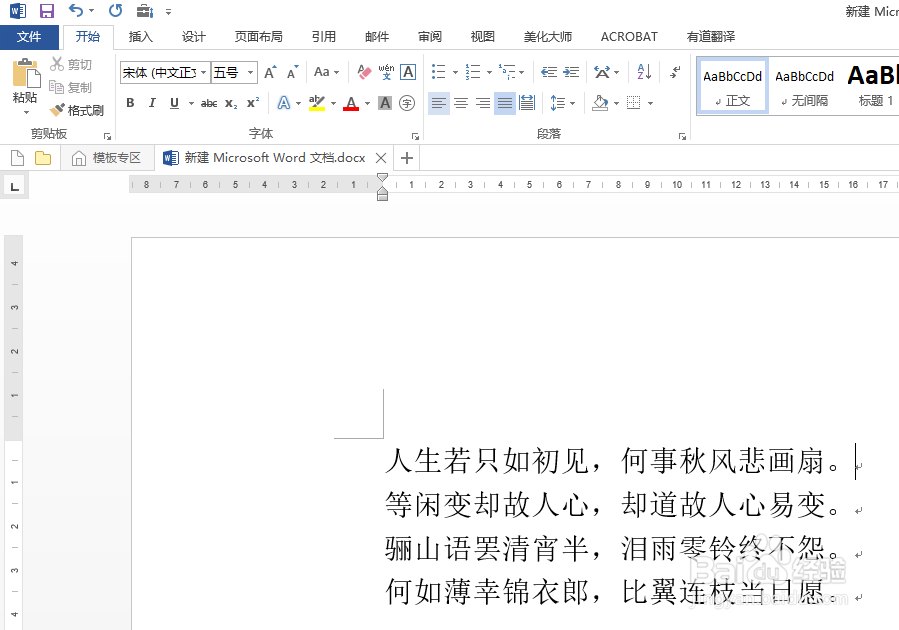Select 无间隔 (No Spacing) style
Screen dimensions: 899x630
804,87
